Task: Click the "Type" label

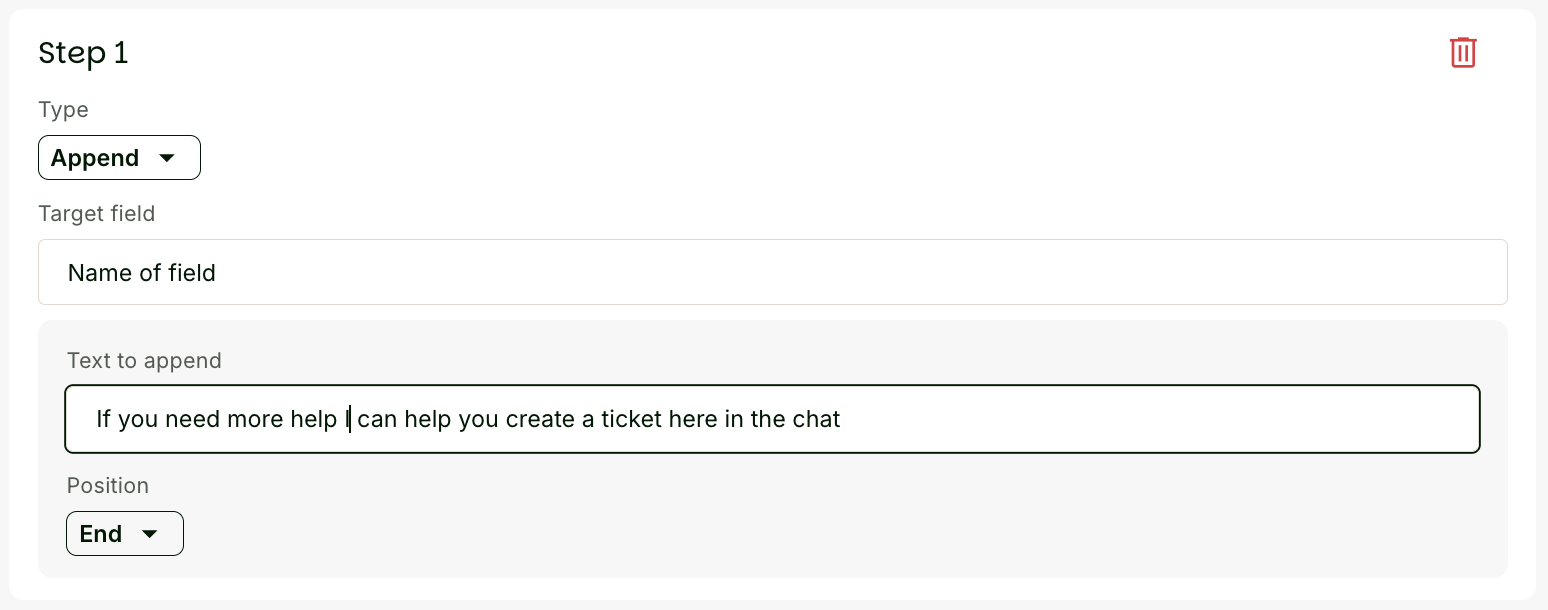Action: 63,110
